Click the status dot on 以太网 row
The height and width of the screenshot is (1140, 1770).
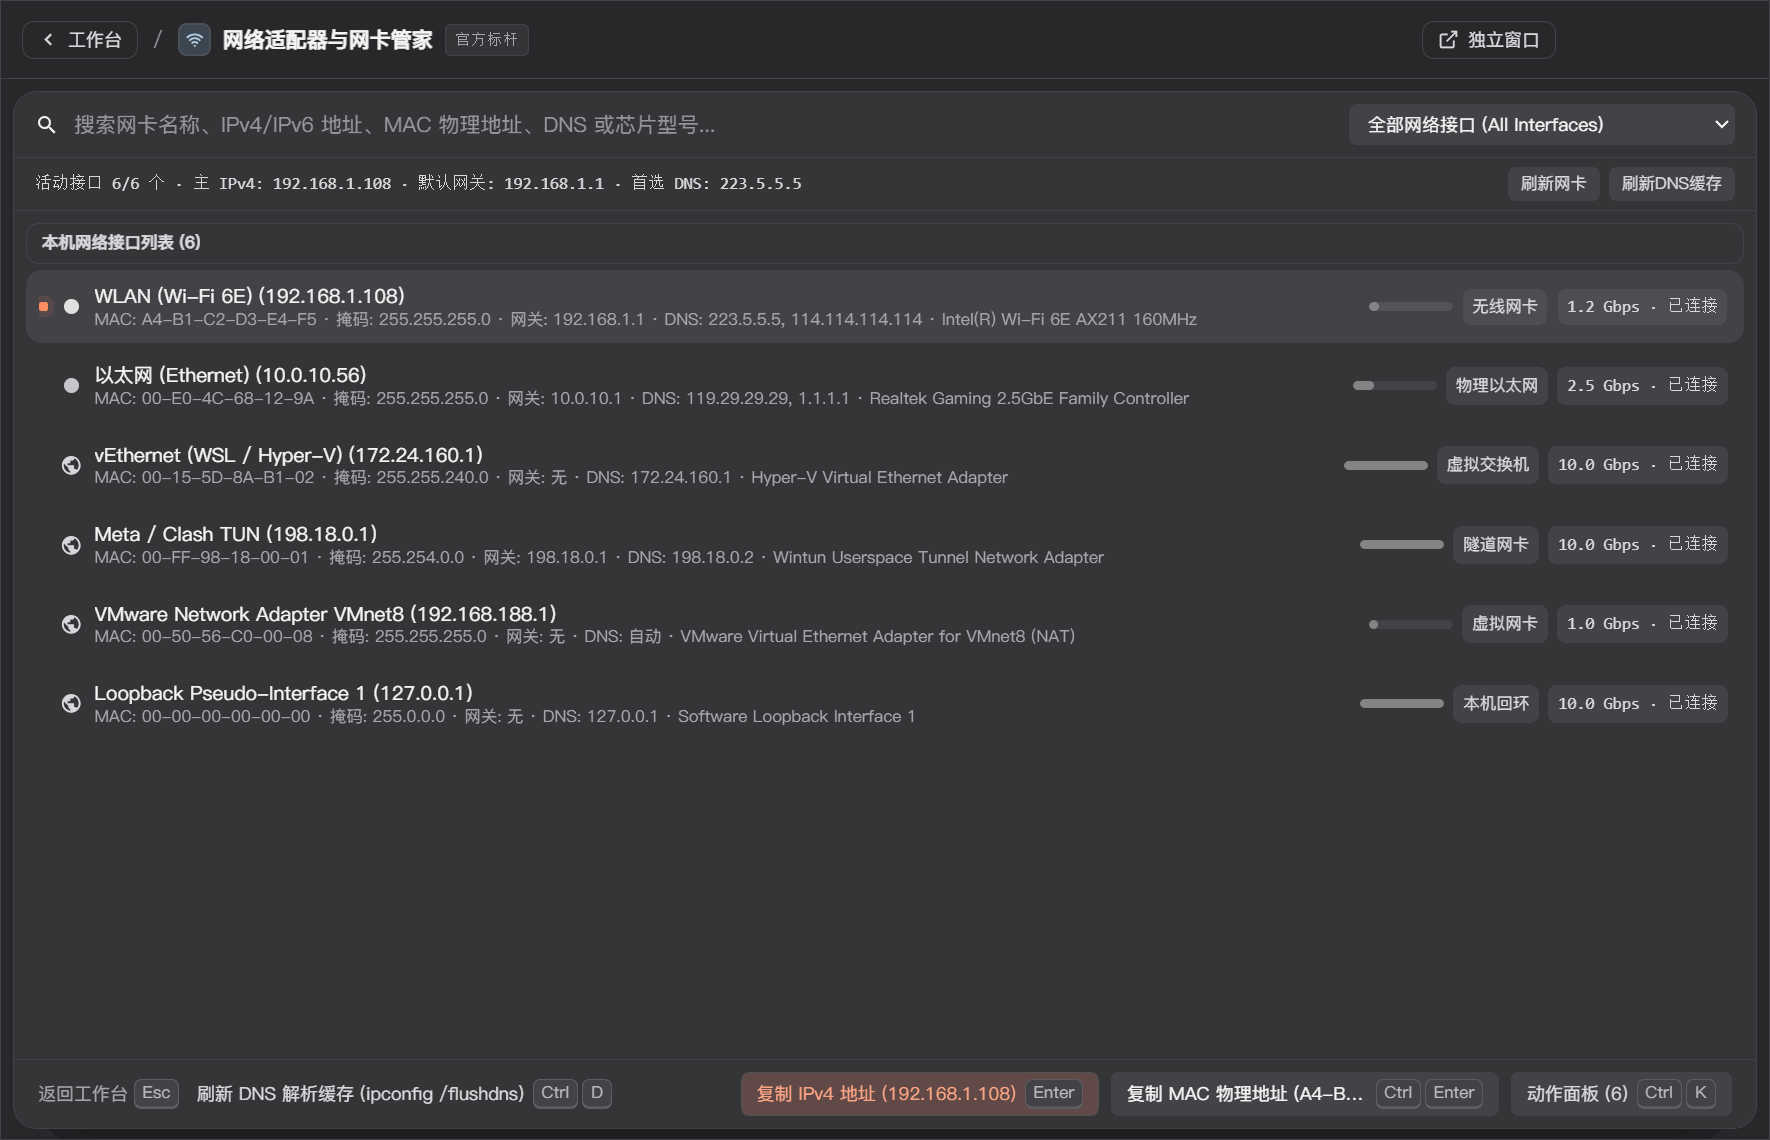71,385
